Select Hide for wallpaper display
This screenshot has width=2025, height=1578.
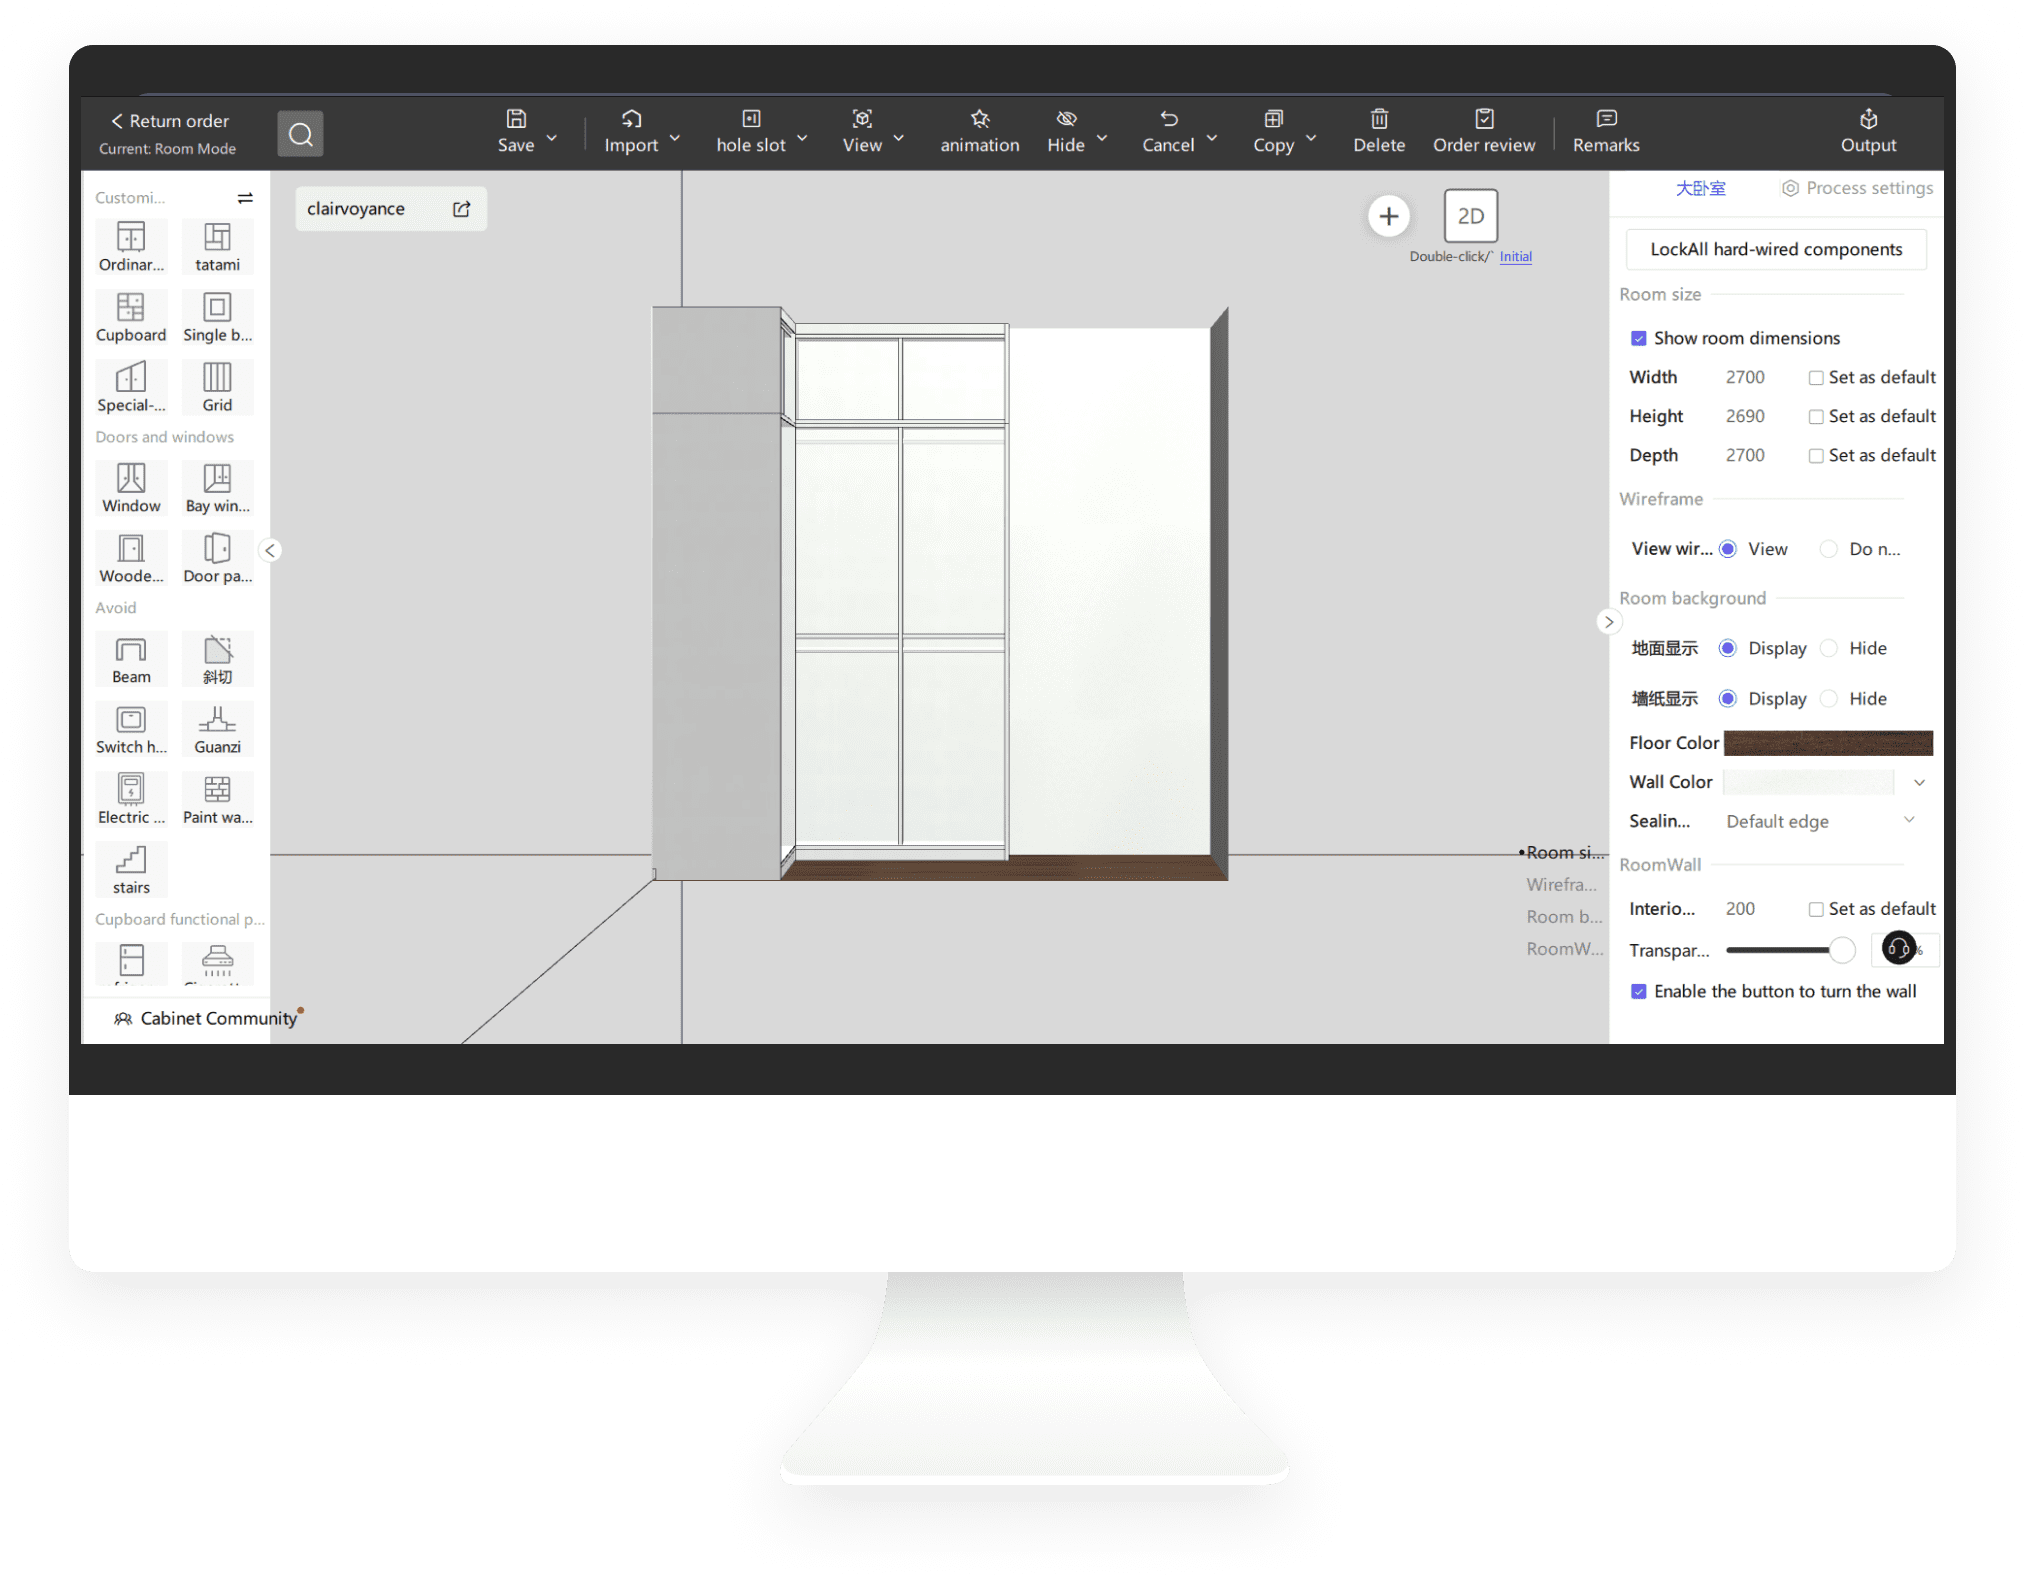coord(1829,698)
